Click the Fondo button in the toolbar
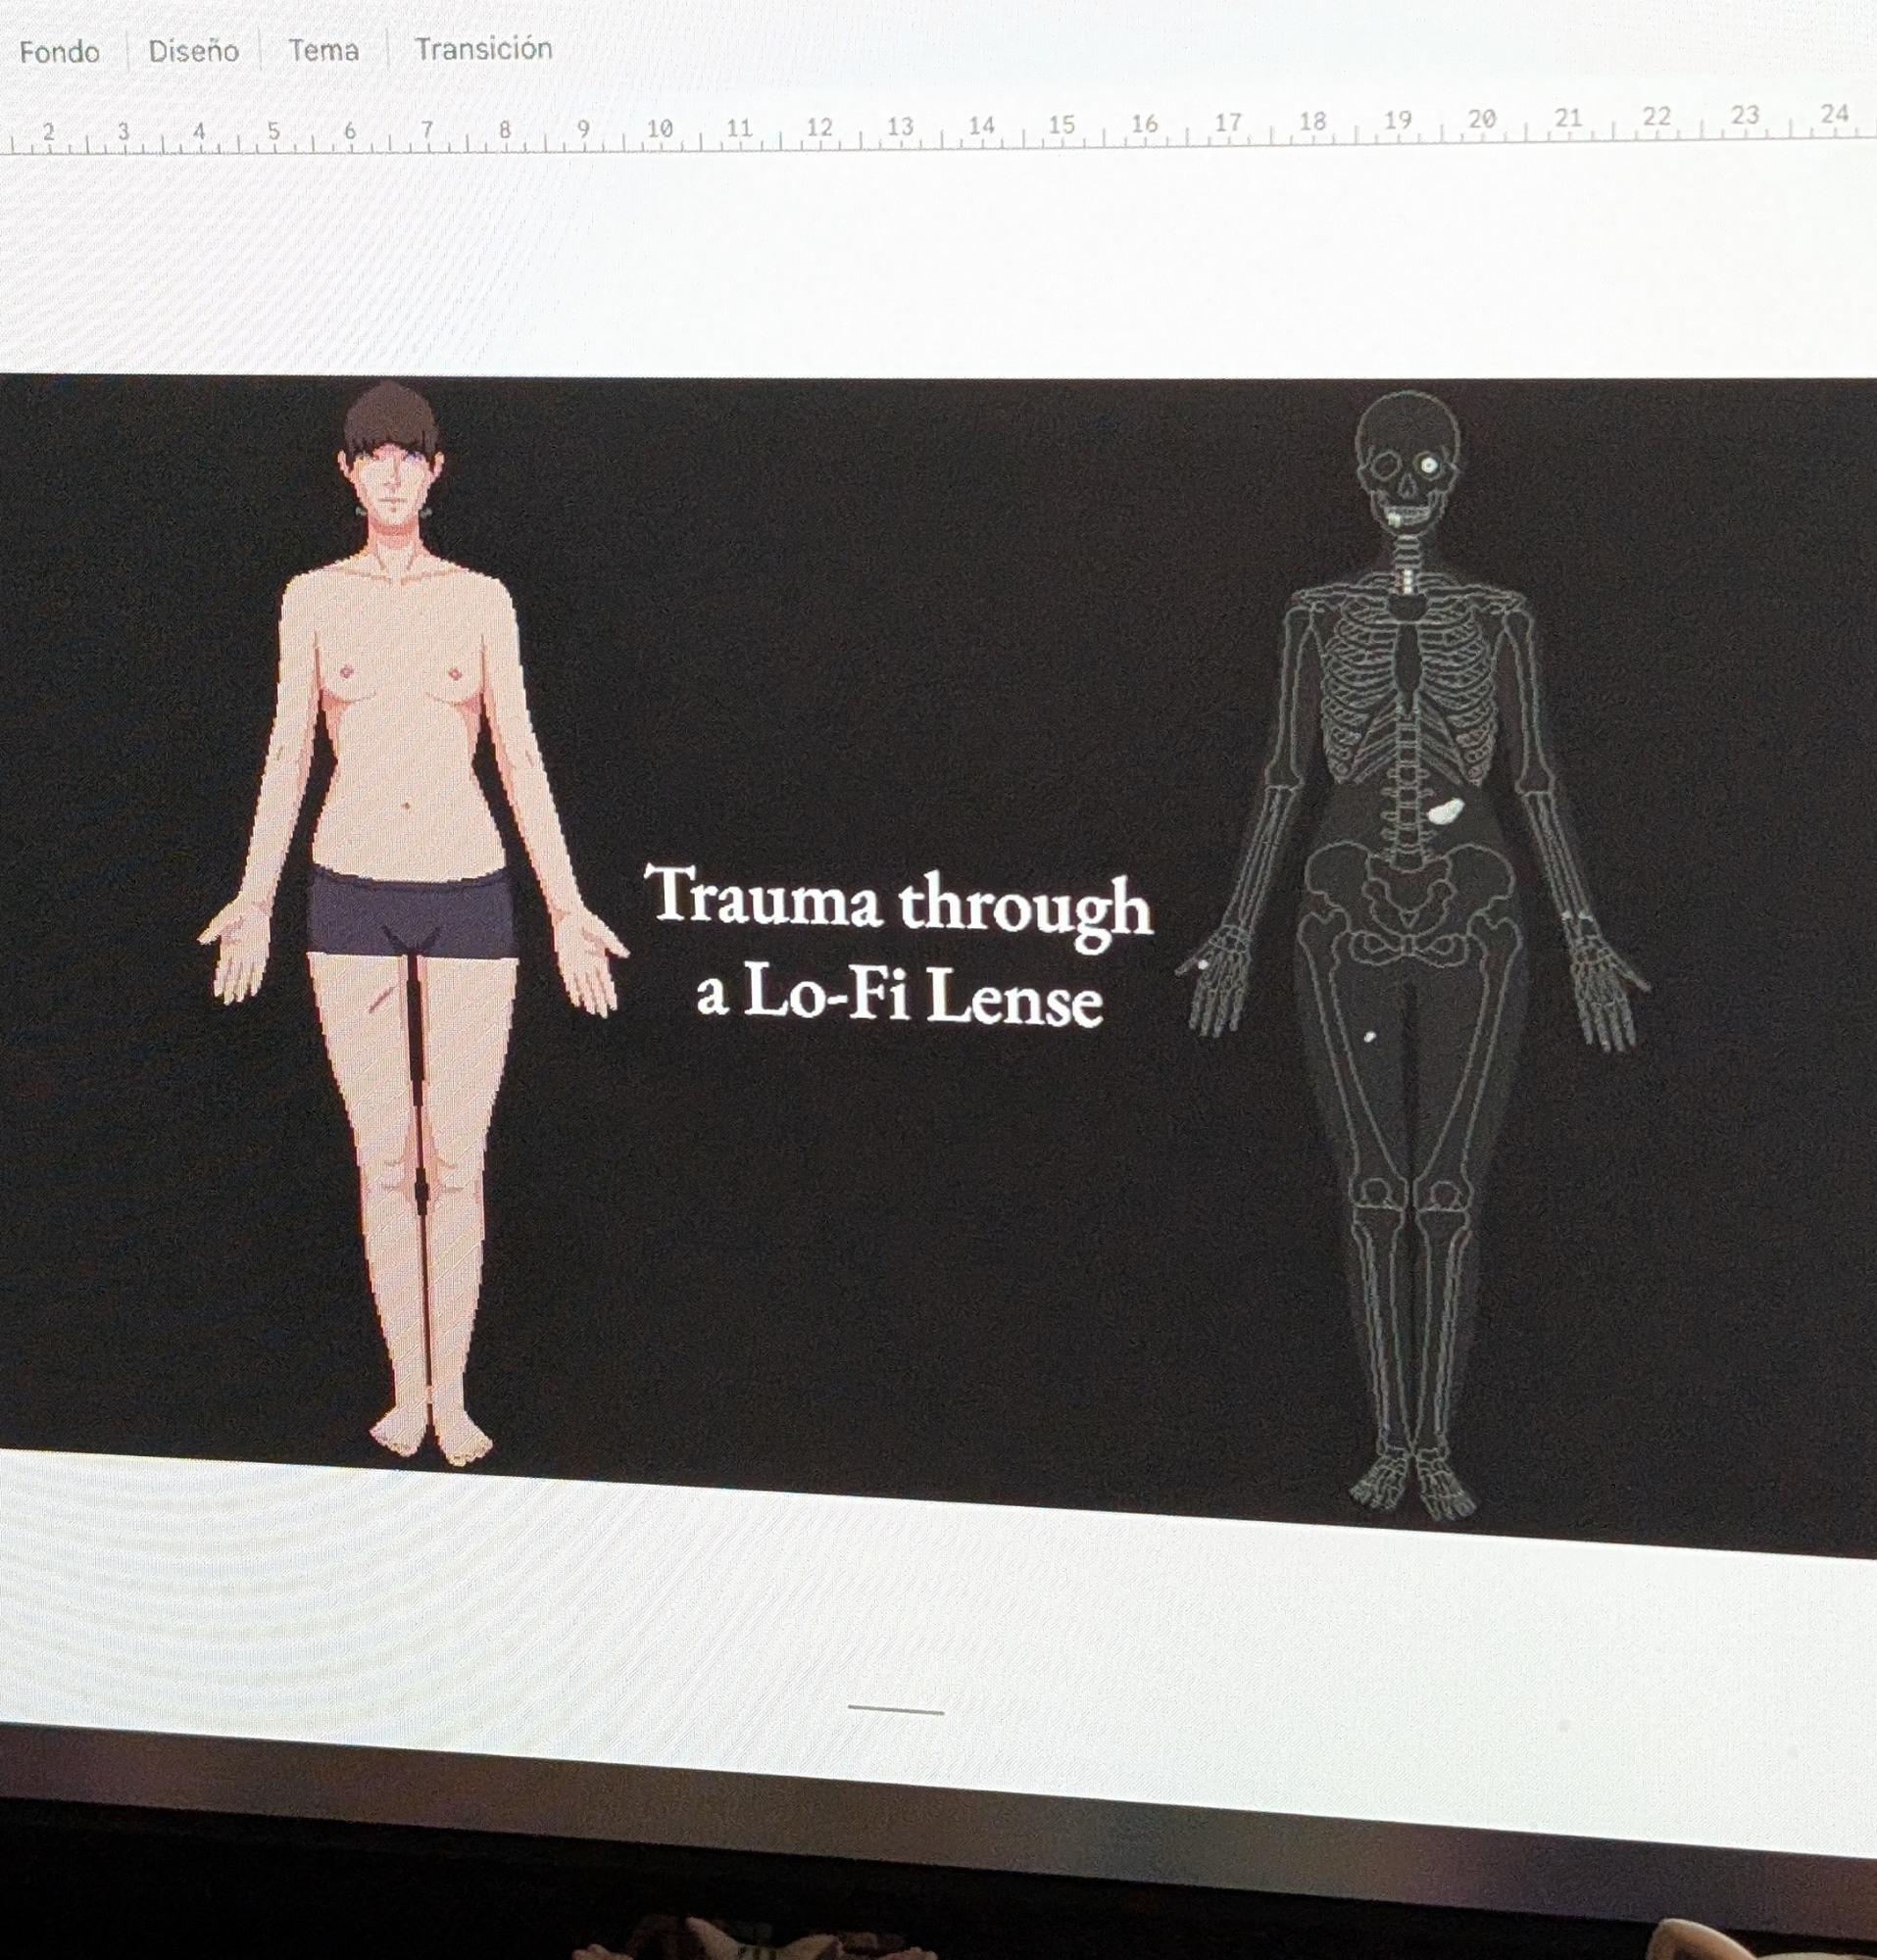1877x1960 pixels. tap(59, 51)
